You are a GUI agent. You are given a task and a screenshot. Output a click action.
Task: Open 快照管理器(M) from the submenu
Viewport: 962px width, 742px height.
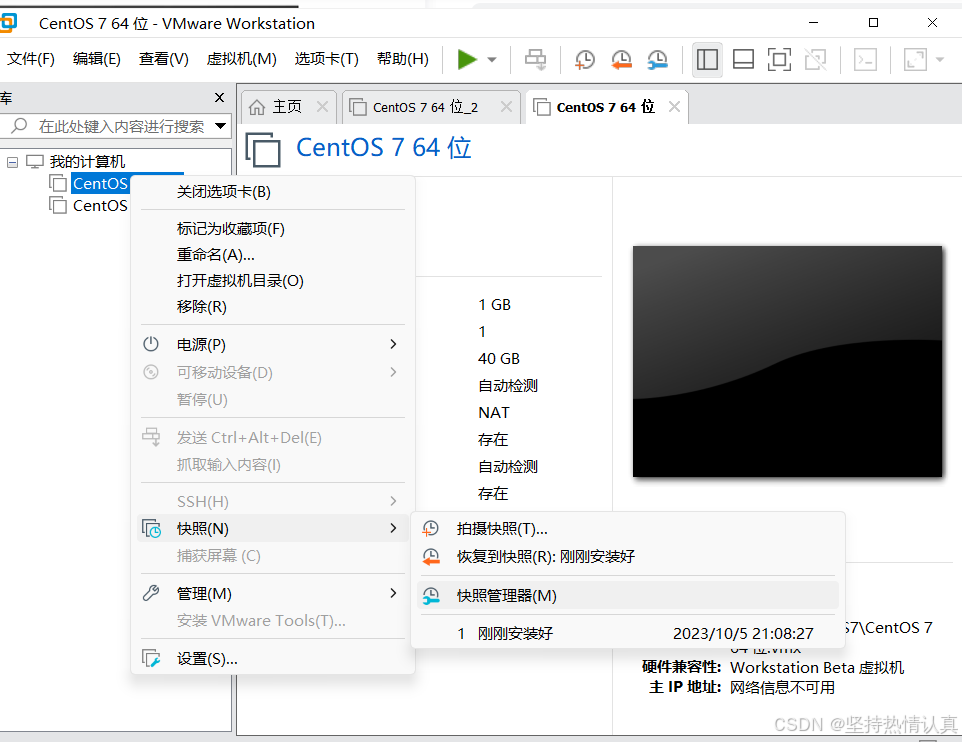[x=628, y=596]
